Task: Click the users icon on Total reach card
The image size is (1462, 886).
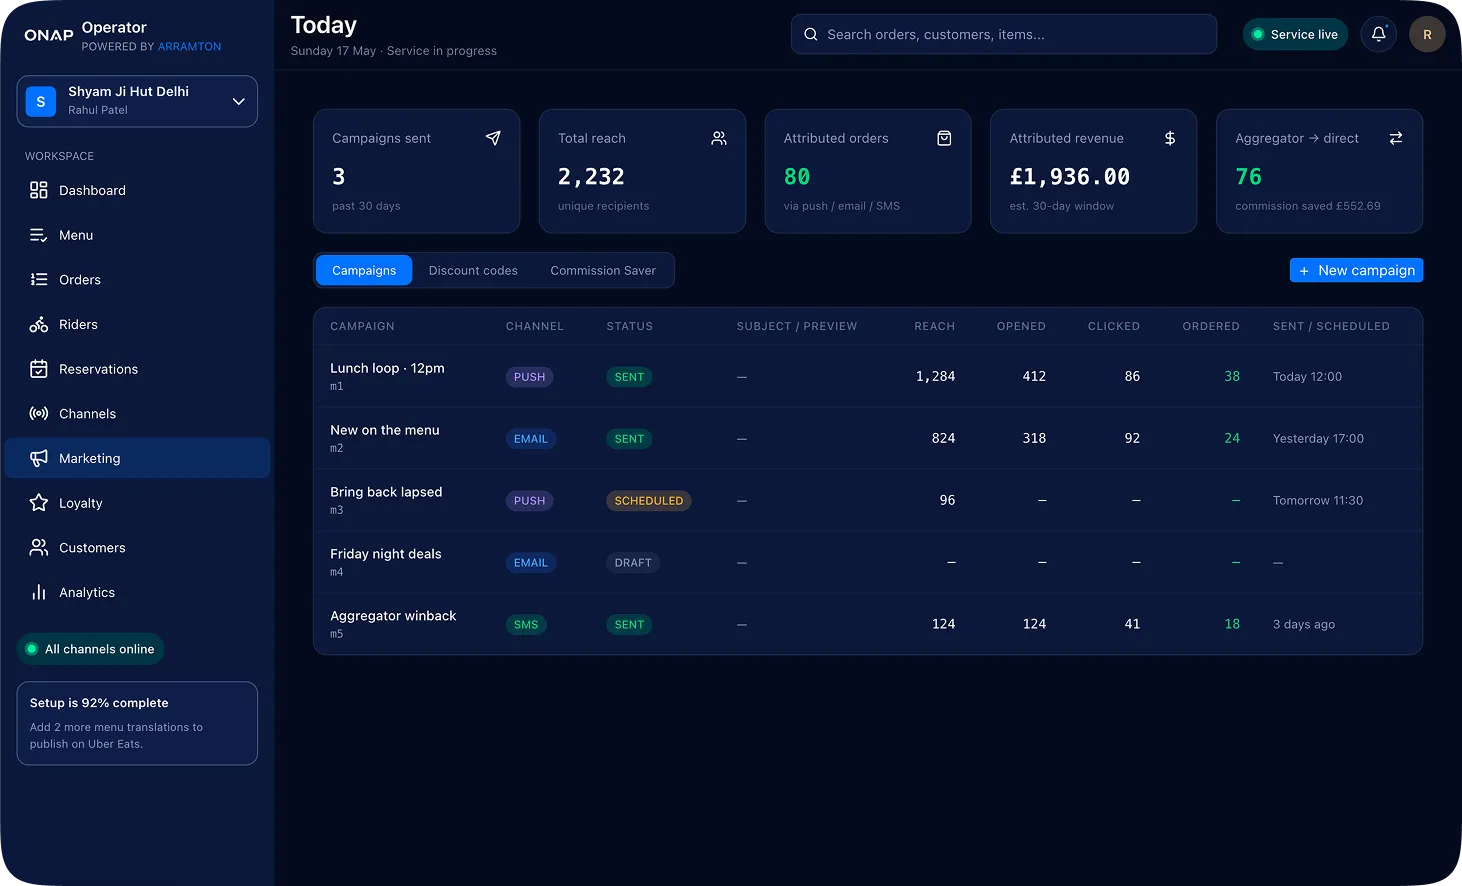Action: [719, 138]
